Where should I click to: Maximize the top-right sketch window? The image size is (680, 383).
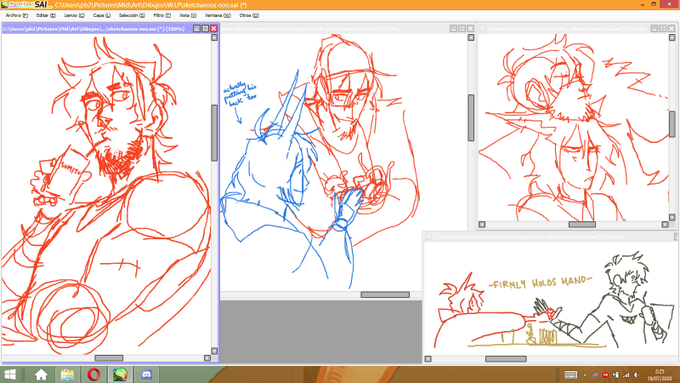pyautogui.click(x=663, y=29)
